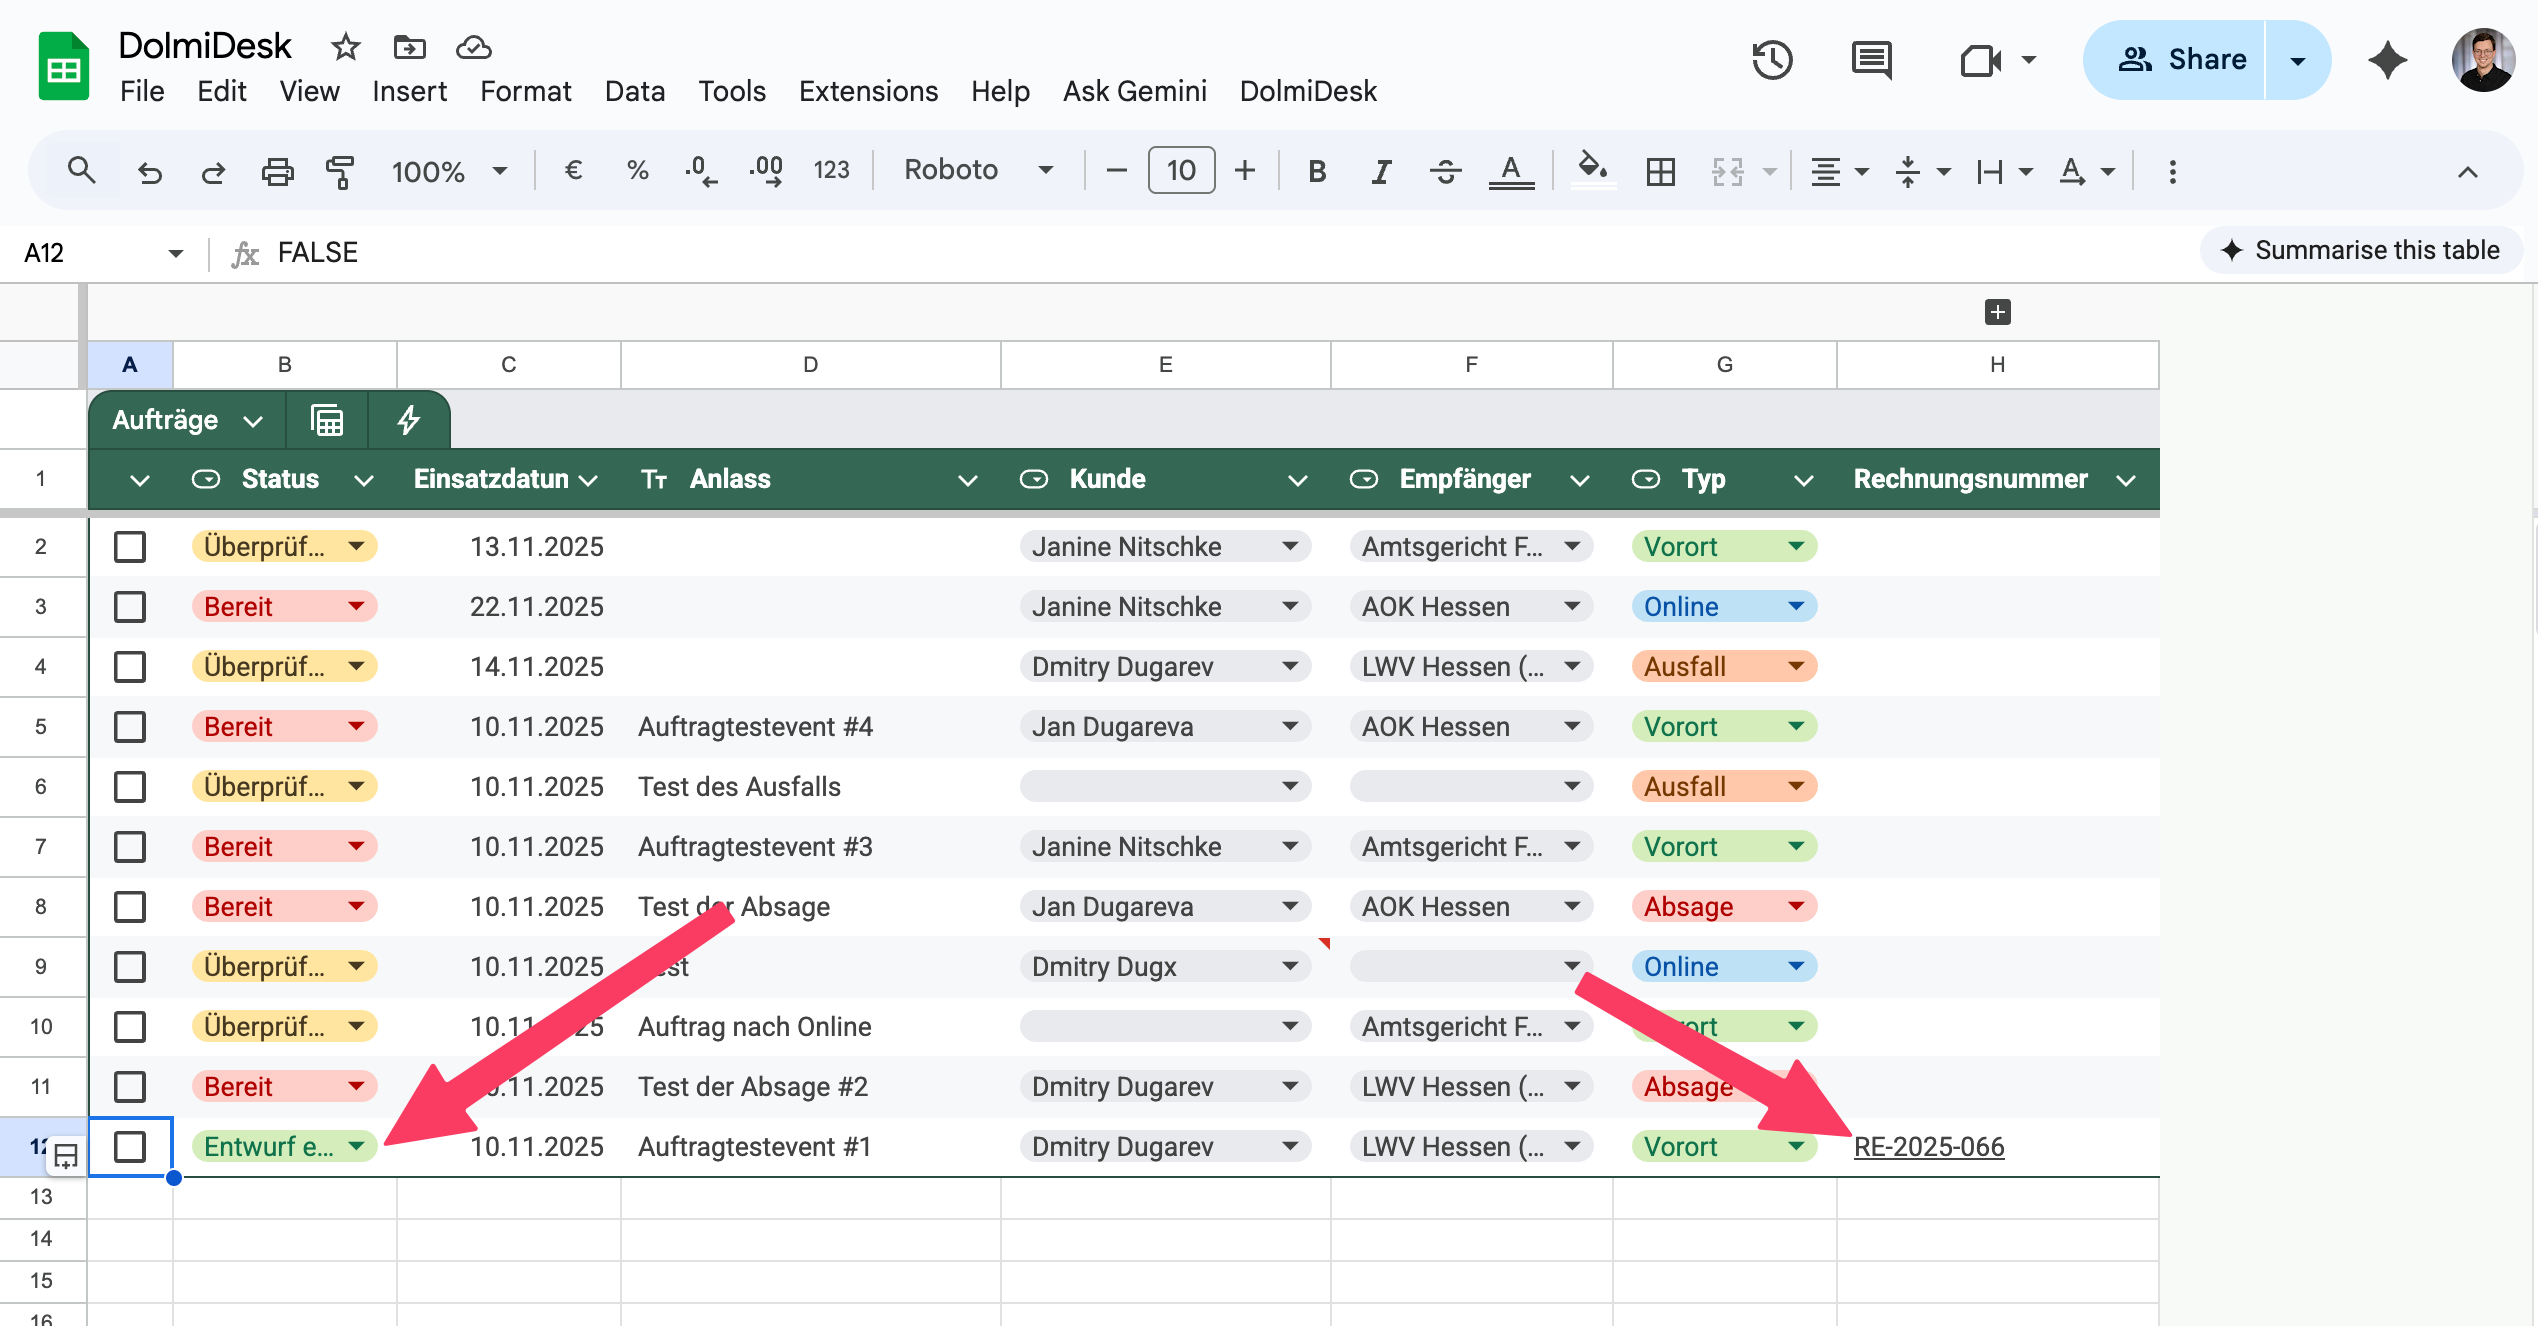Toggle the checkbox in row 12
2538x1326 pixels.
pos(130,1147)
